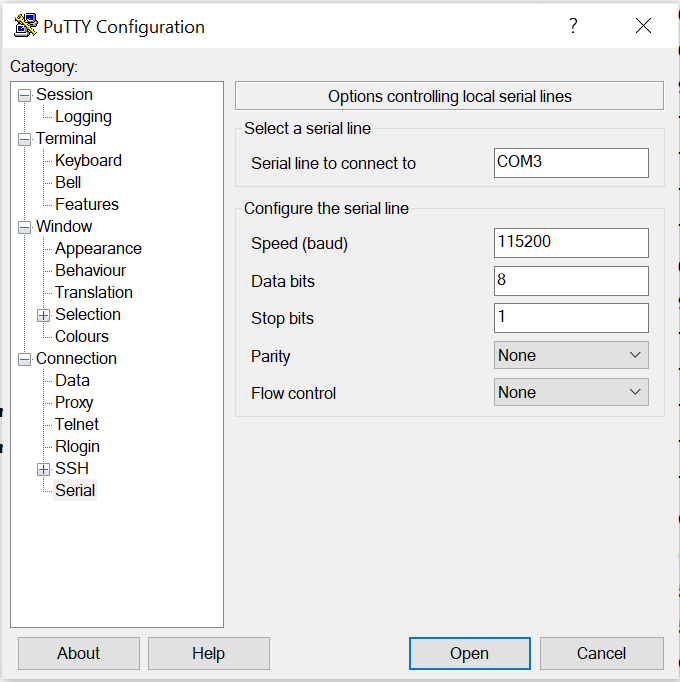Collapse the Connection tree node

[24, 359]
